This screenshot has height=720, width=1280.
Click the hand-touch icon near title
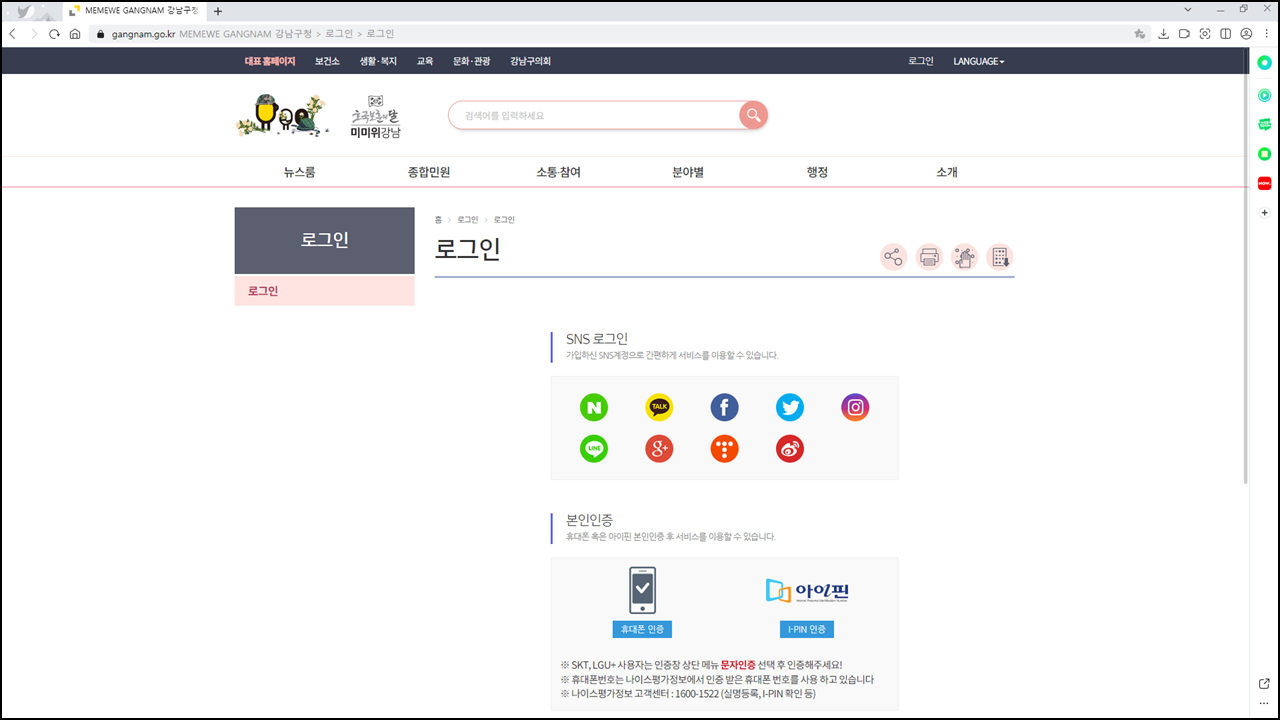[x=964, y=257]
